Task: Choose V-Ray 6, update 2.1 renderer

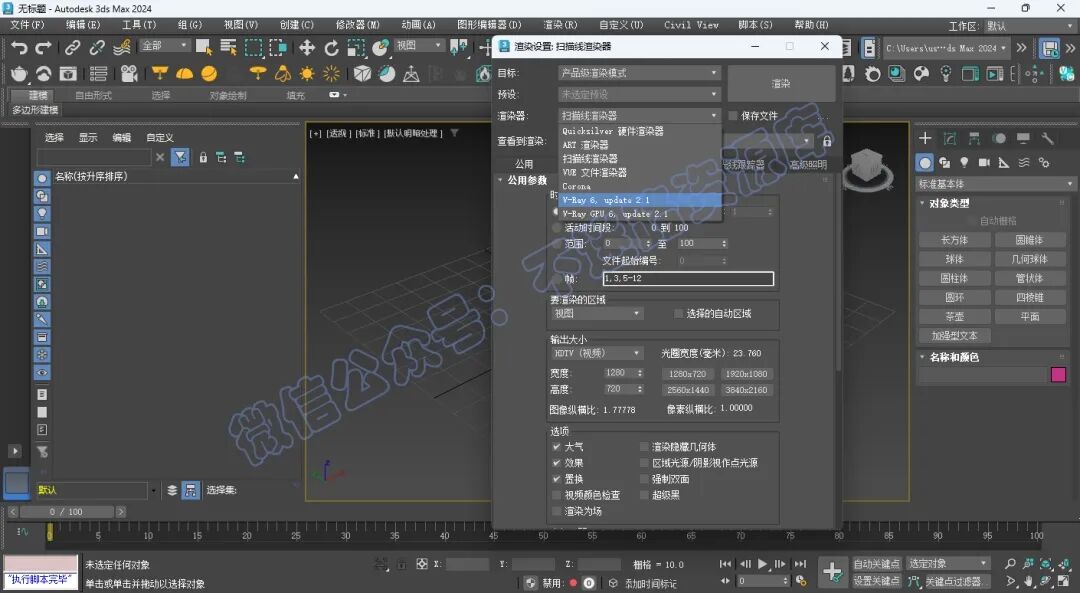Action: pyautogui.click(x=640, y=200)
